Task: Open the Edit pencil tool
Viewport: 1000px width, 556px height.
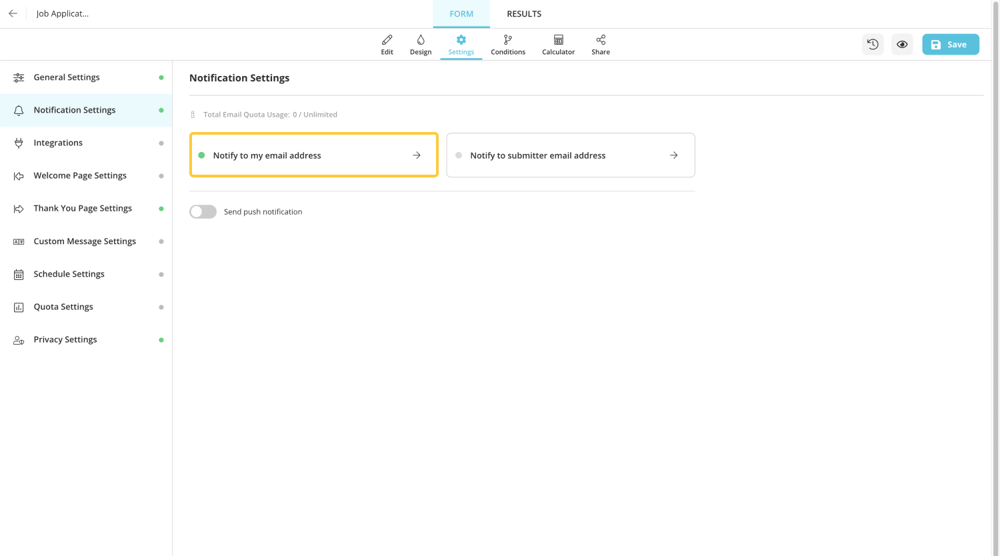Action: (x=387, y=44)
